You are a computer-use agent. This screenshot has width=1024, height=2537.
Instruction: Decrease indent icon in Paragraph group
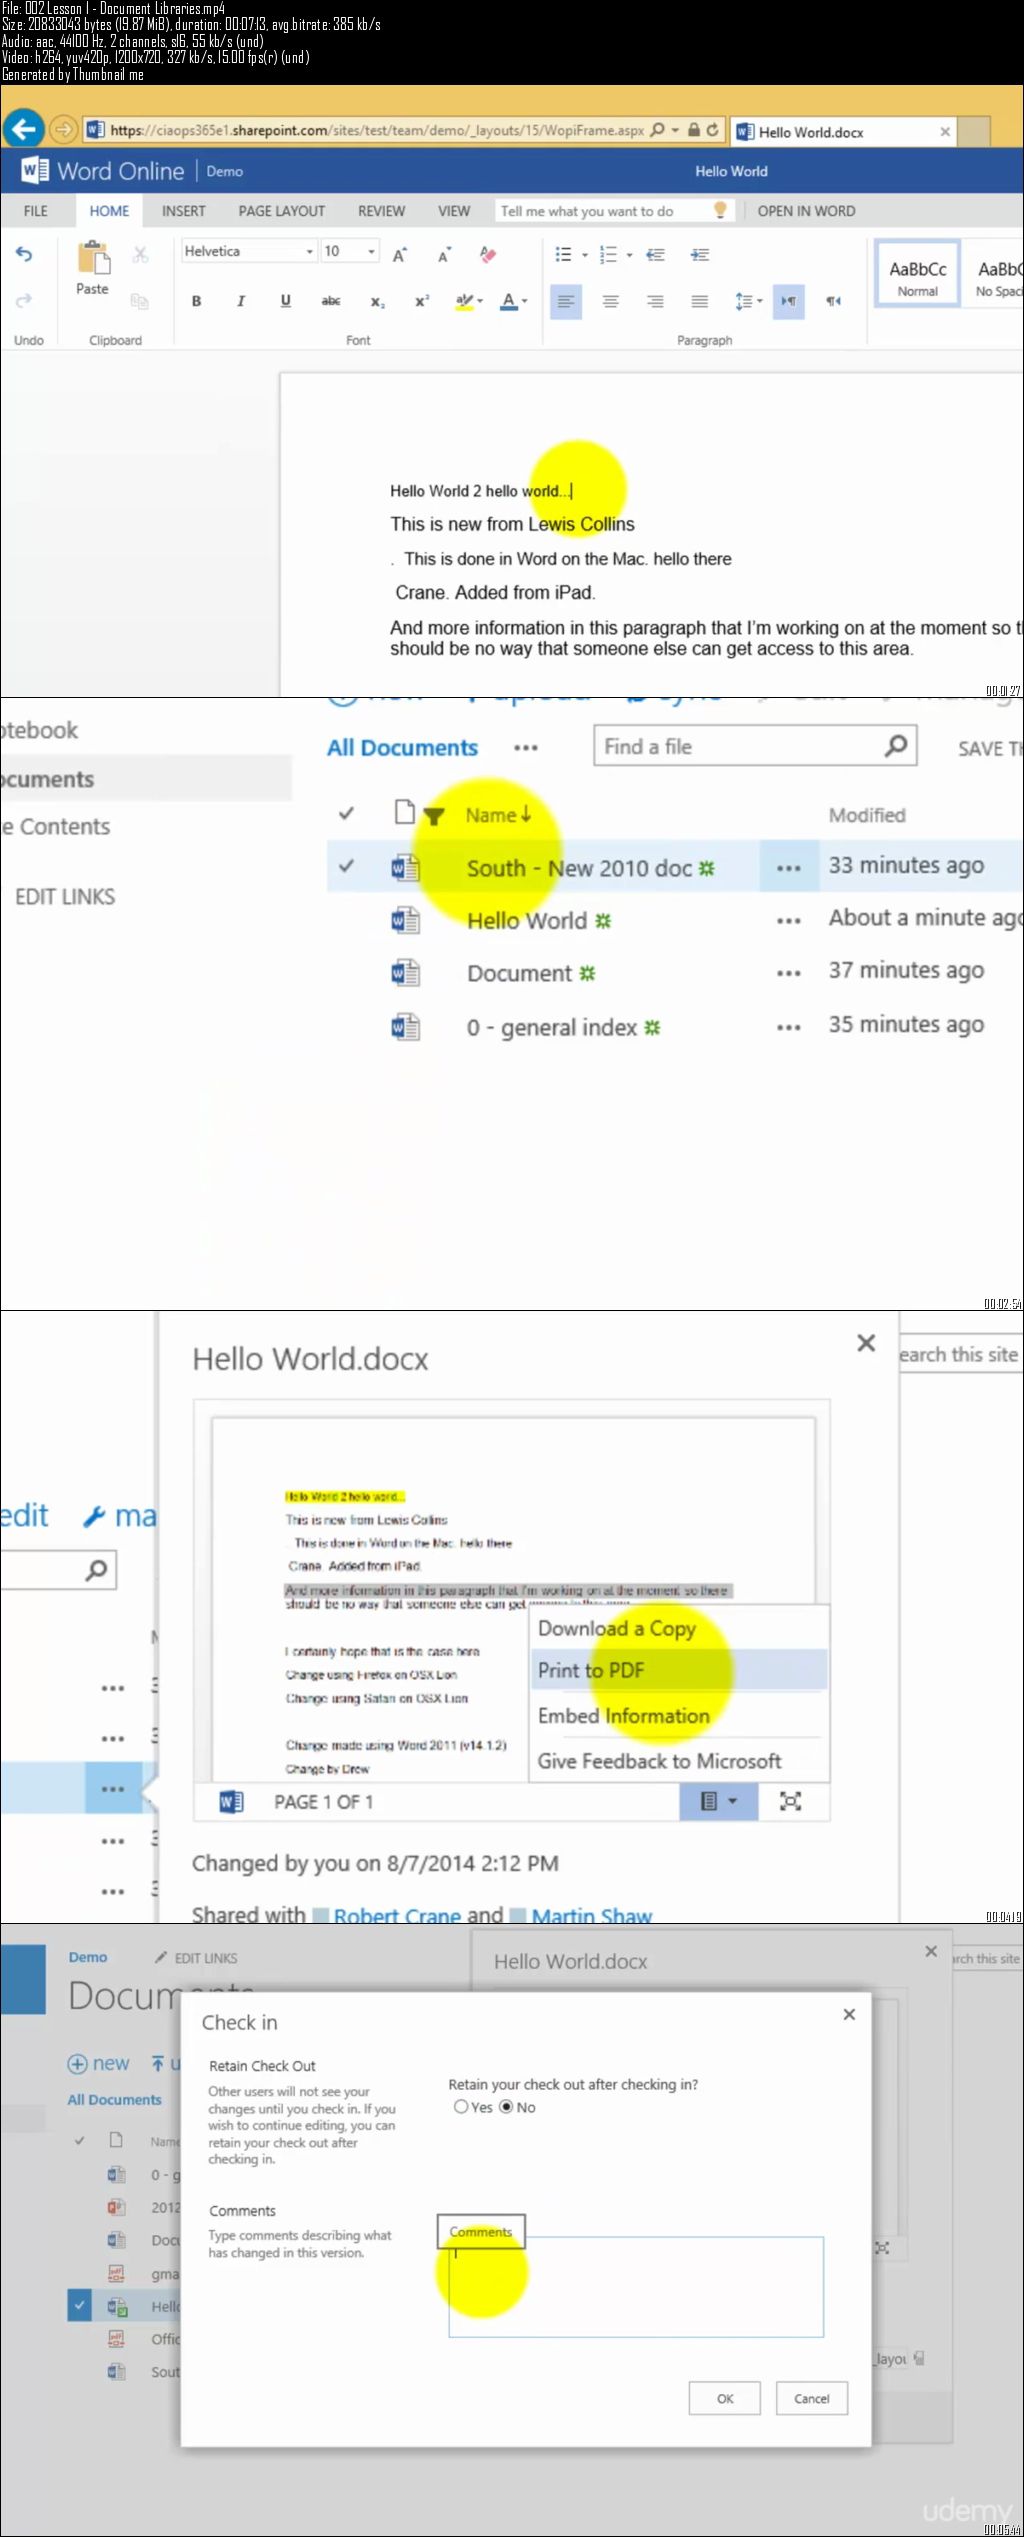coord(655,255)
